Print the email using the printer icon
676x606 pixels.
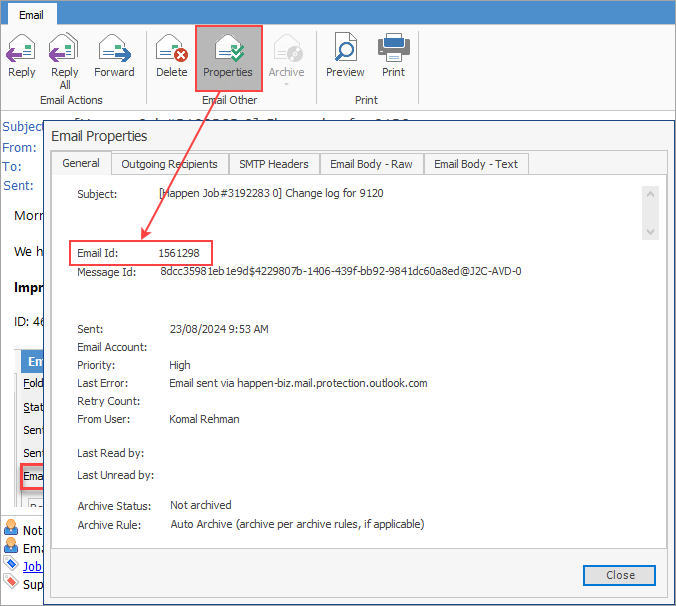click(393, 47)
